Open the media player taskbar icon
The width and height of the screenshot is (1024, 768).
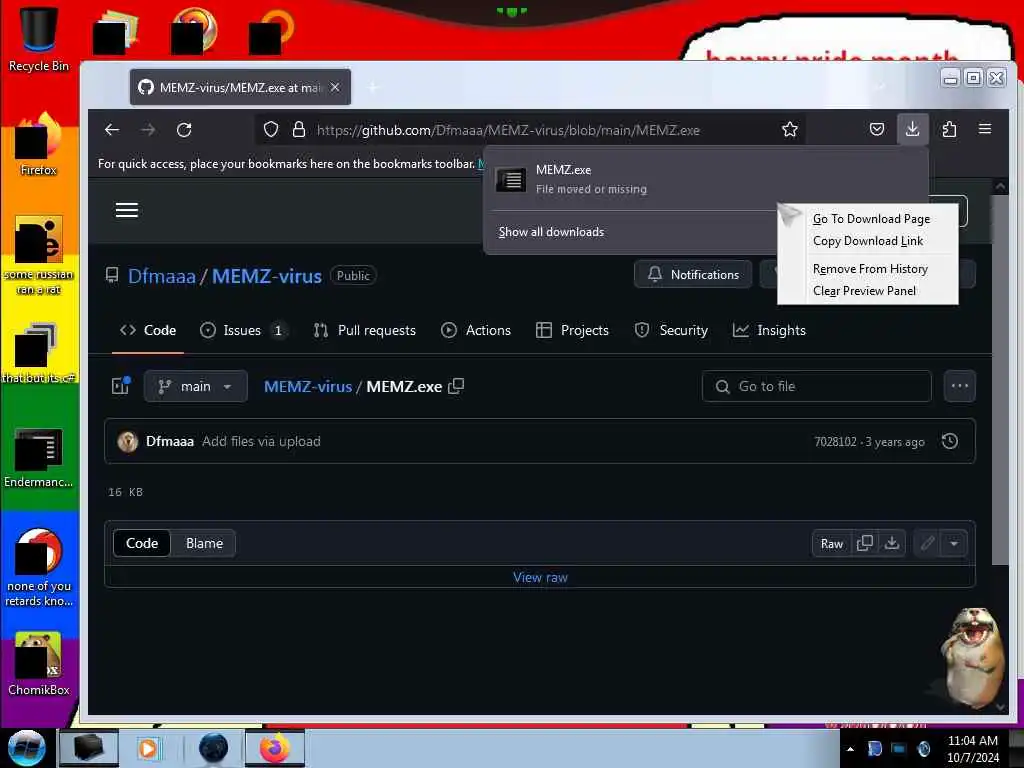coord(148,748)
